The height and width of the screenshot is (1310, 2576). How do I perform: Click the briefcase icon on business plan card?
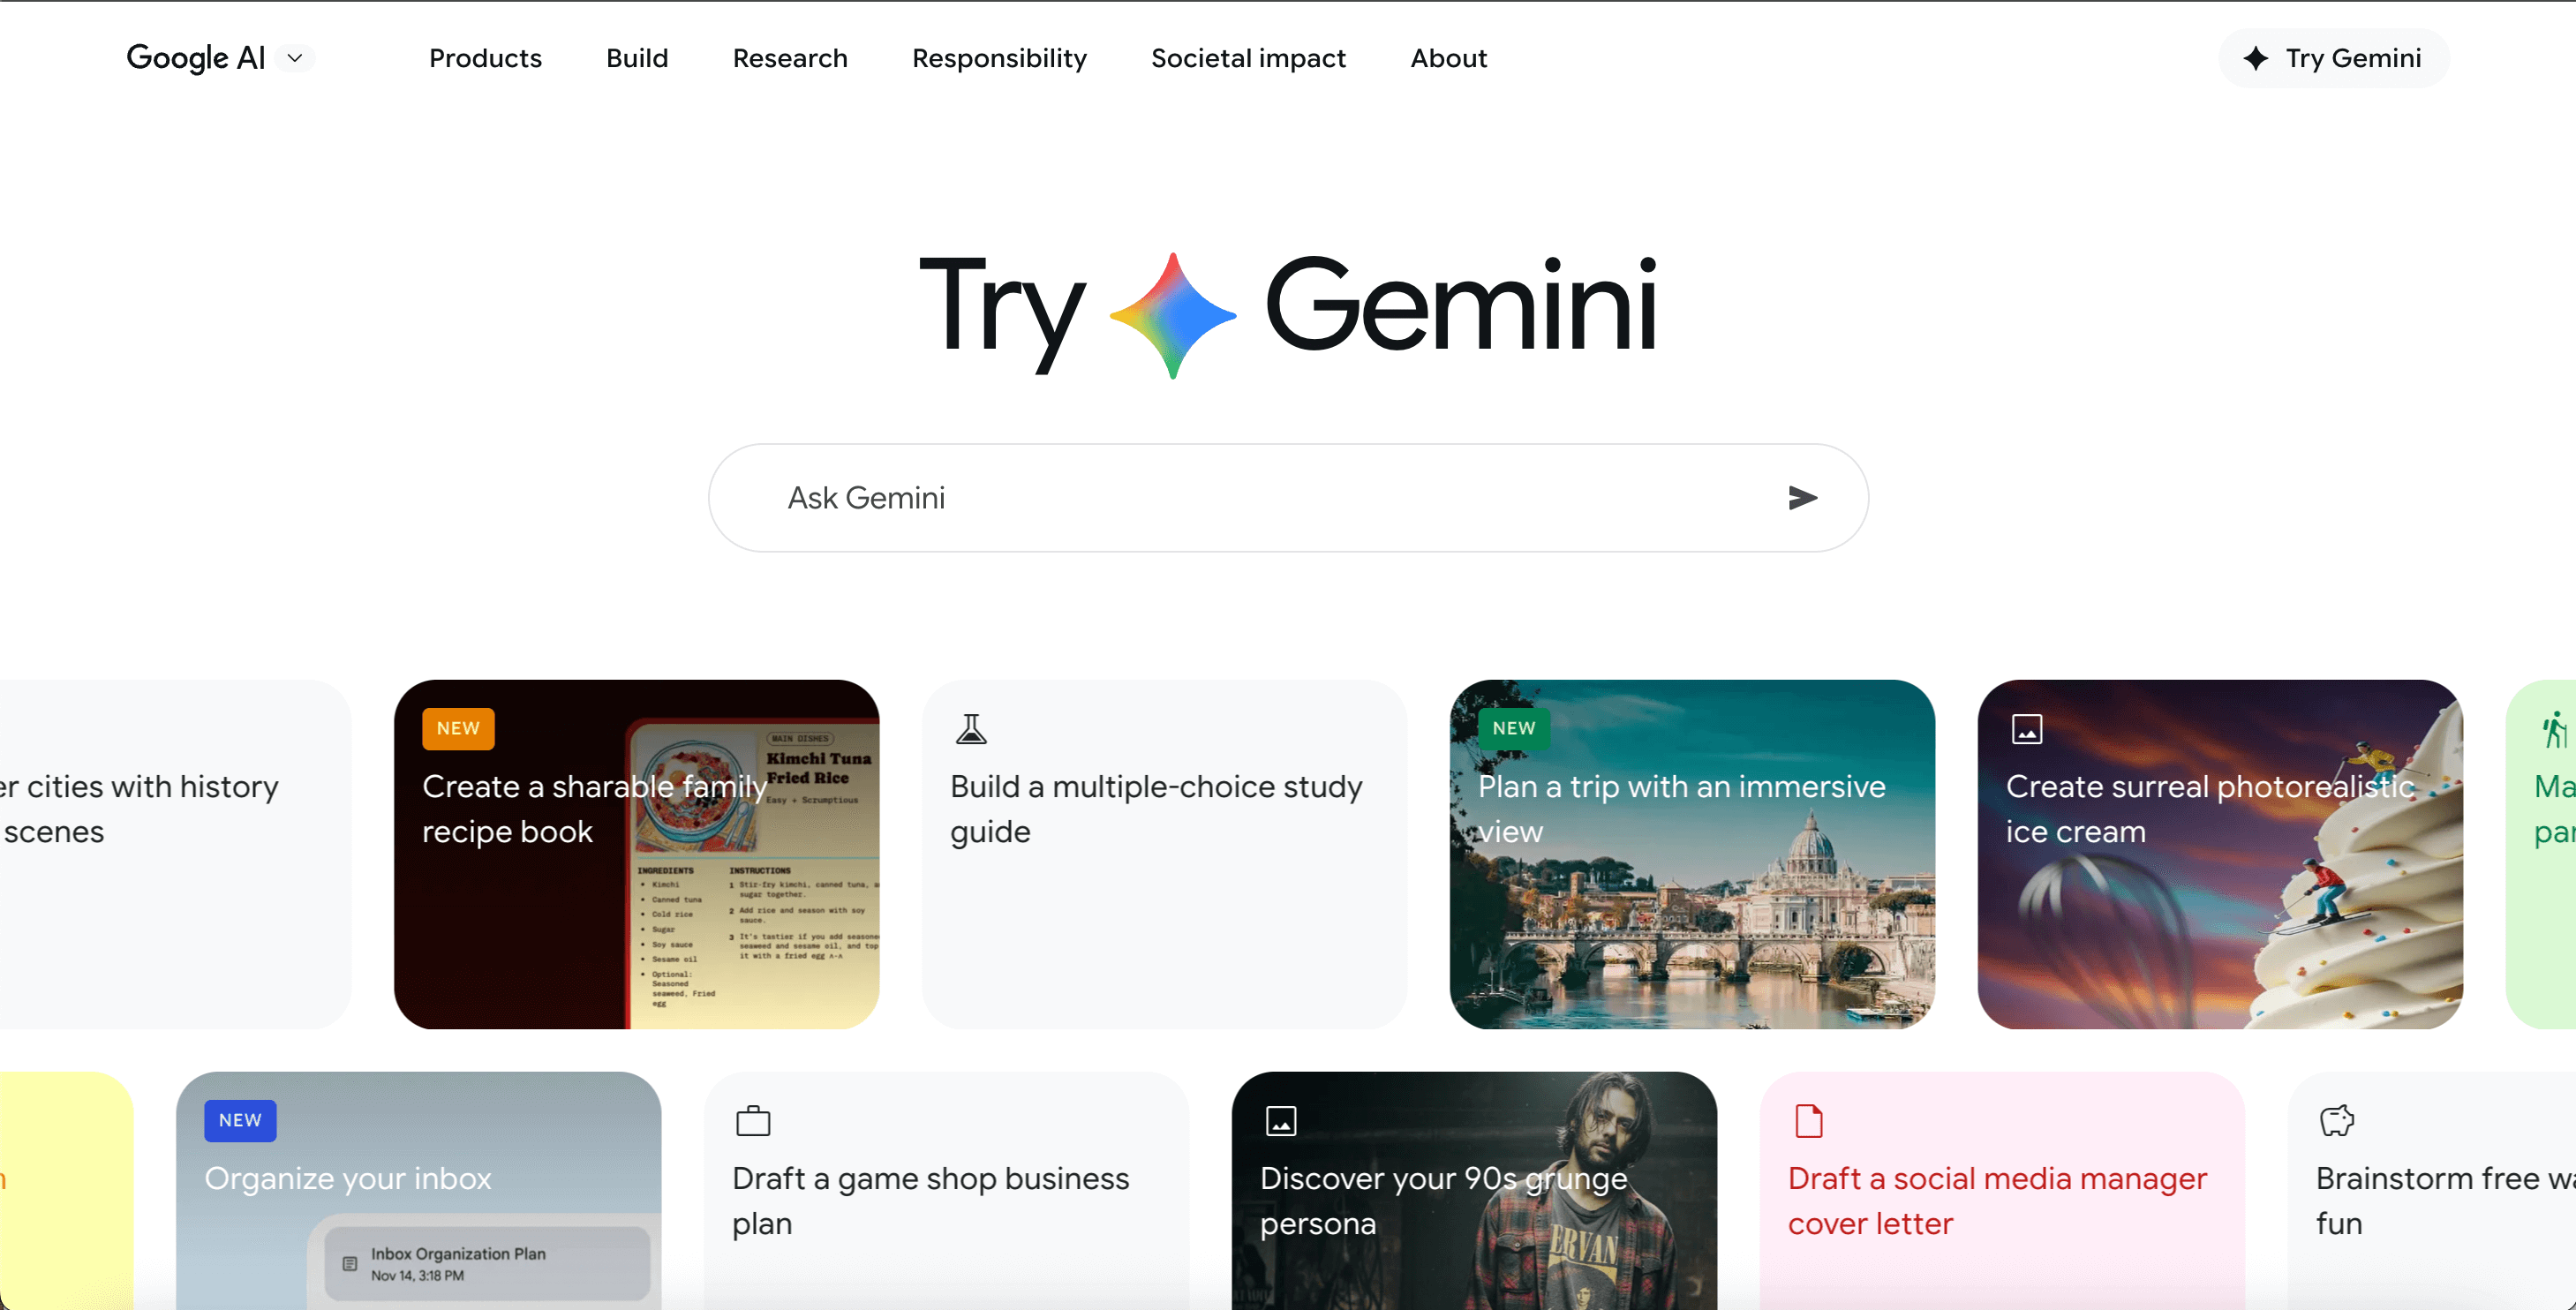click(753, 1121)
